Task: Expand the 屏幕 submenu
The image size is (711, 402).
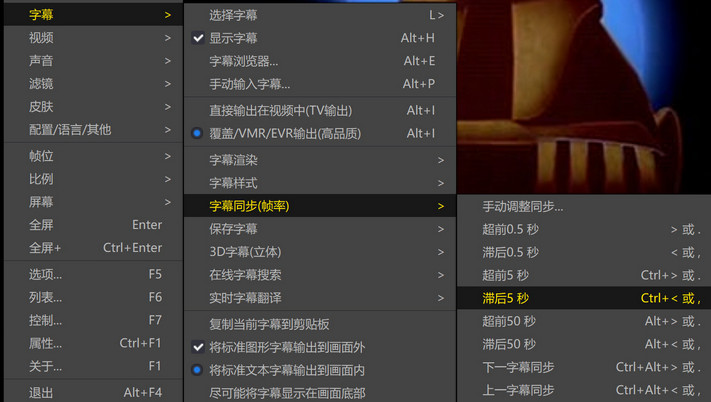Action: click(93, 202)
